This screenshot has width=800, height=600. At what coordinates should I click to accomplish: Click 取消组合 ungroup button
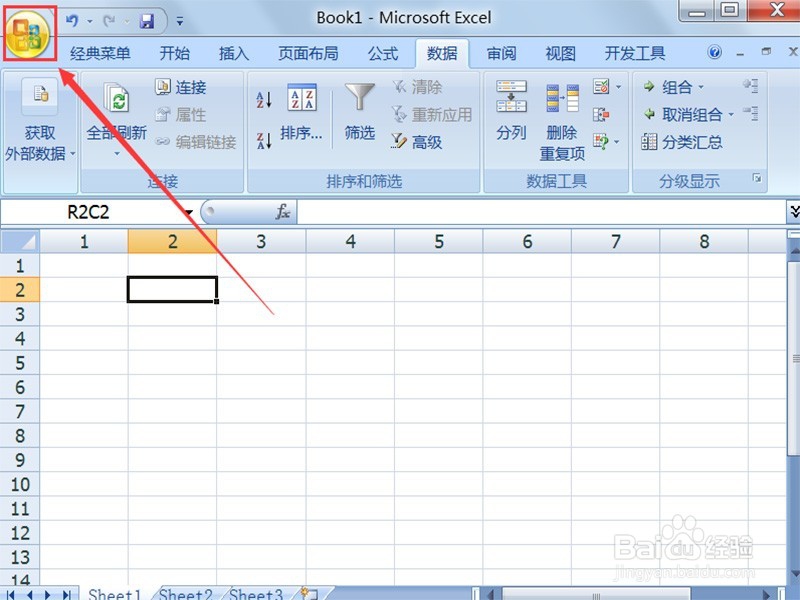[x=683, y=114]
